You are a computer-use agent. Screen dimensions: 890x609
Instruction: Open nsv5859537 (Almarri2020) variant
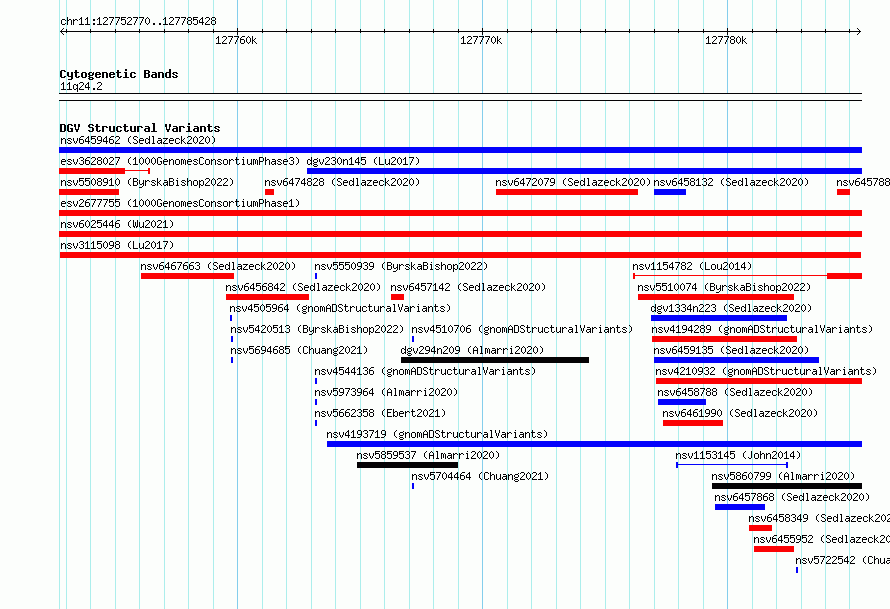pyautogui.click(x=428, y=455)
